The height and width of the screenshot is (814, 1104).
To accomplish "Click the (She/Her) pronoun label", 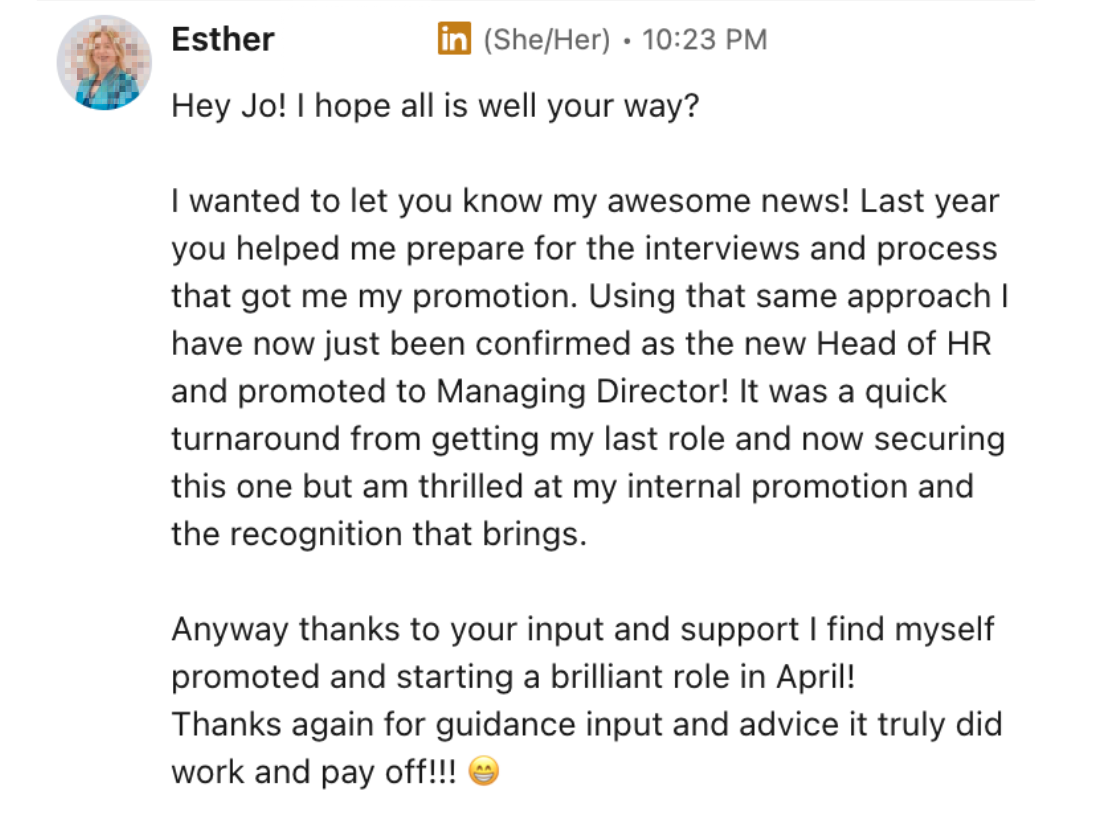I will pos(547,40).
